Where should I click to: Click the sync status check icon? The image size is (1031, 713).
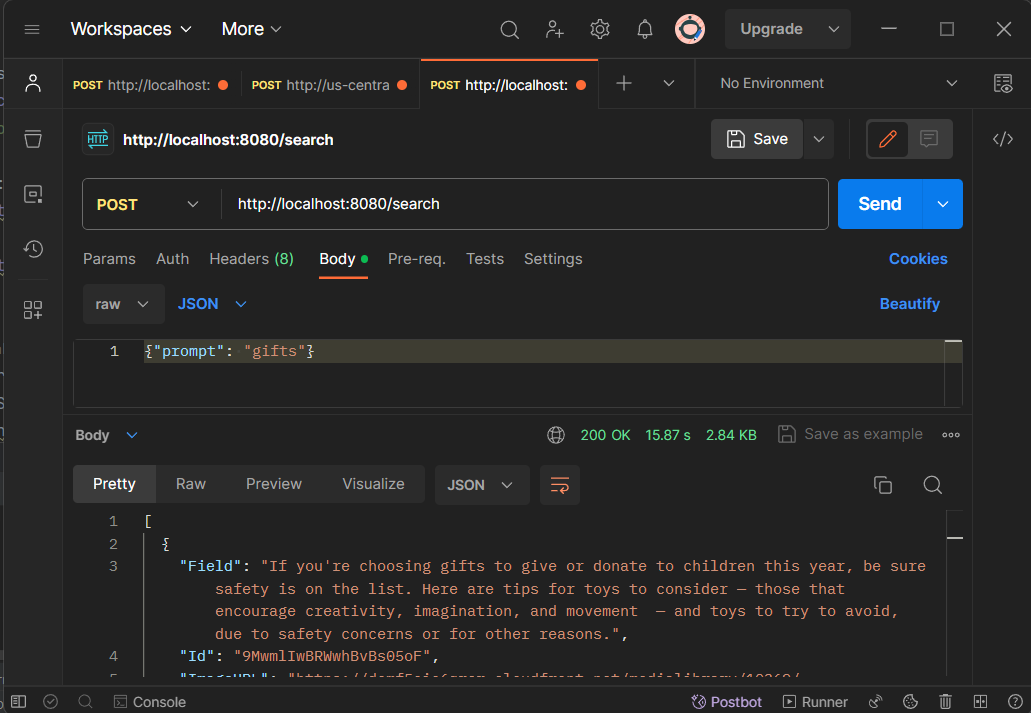(51, 702)
